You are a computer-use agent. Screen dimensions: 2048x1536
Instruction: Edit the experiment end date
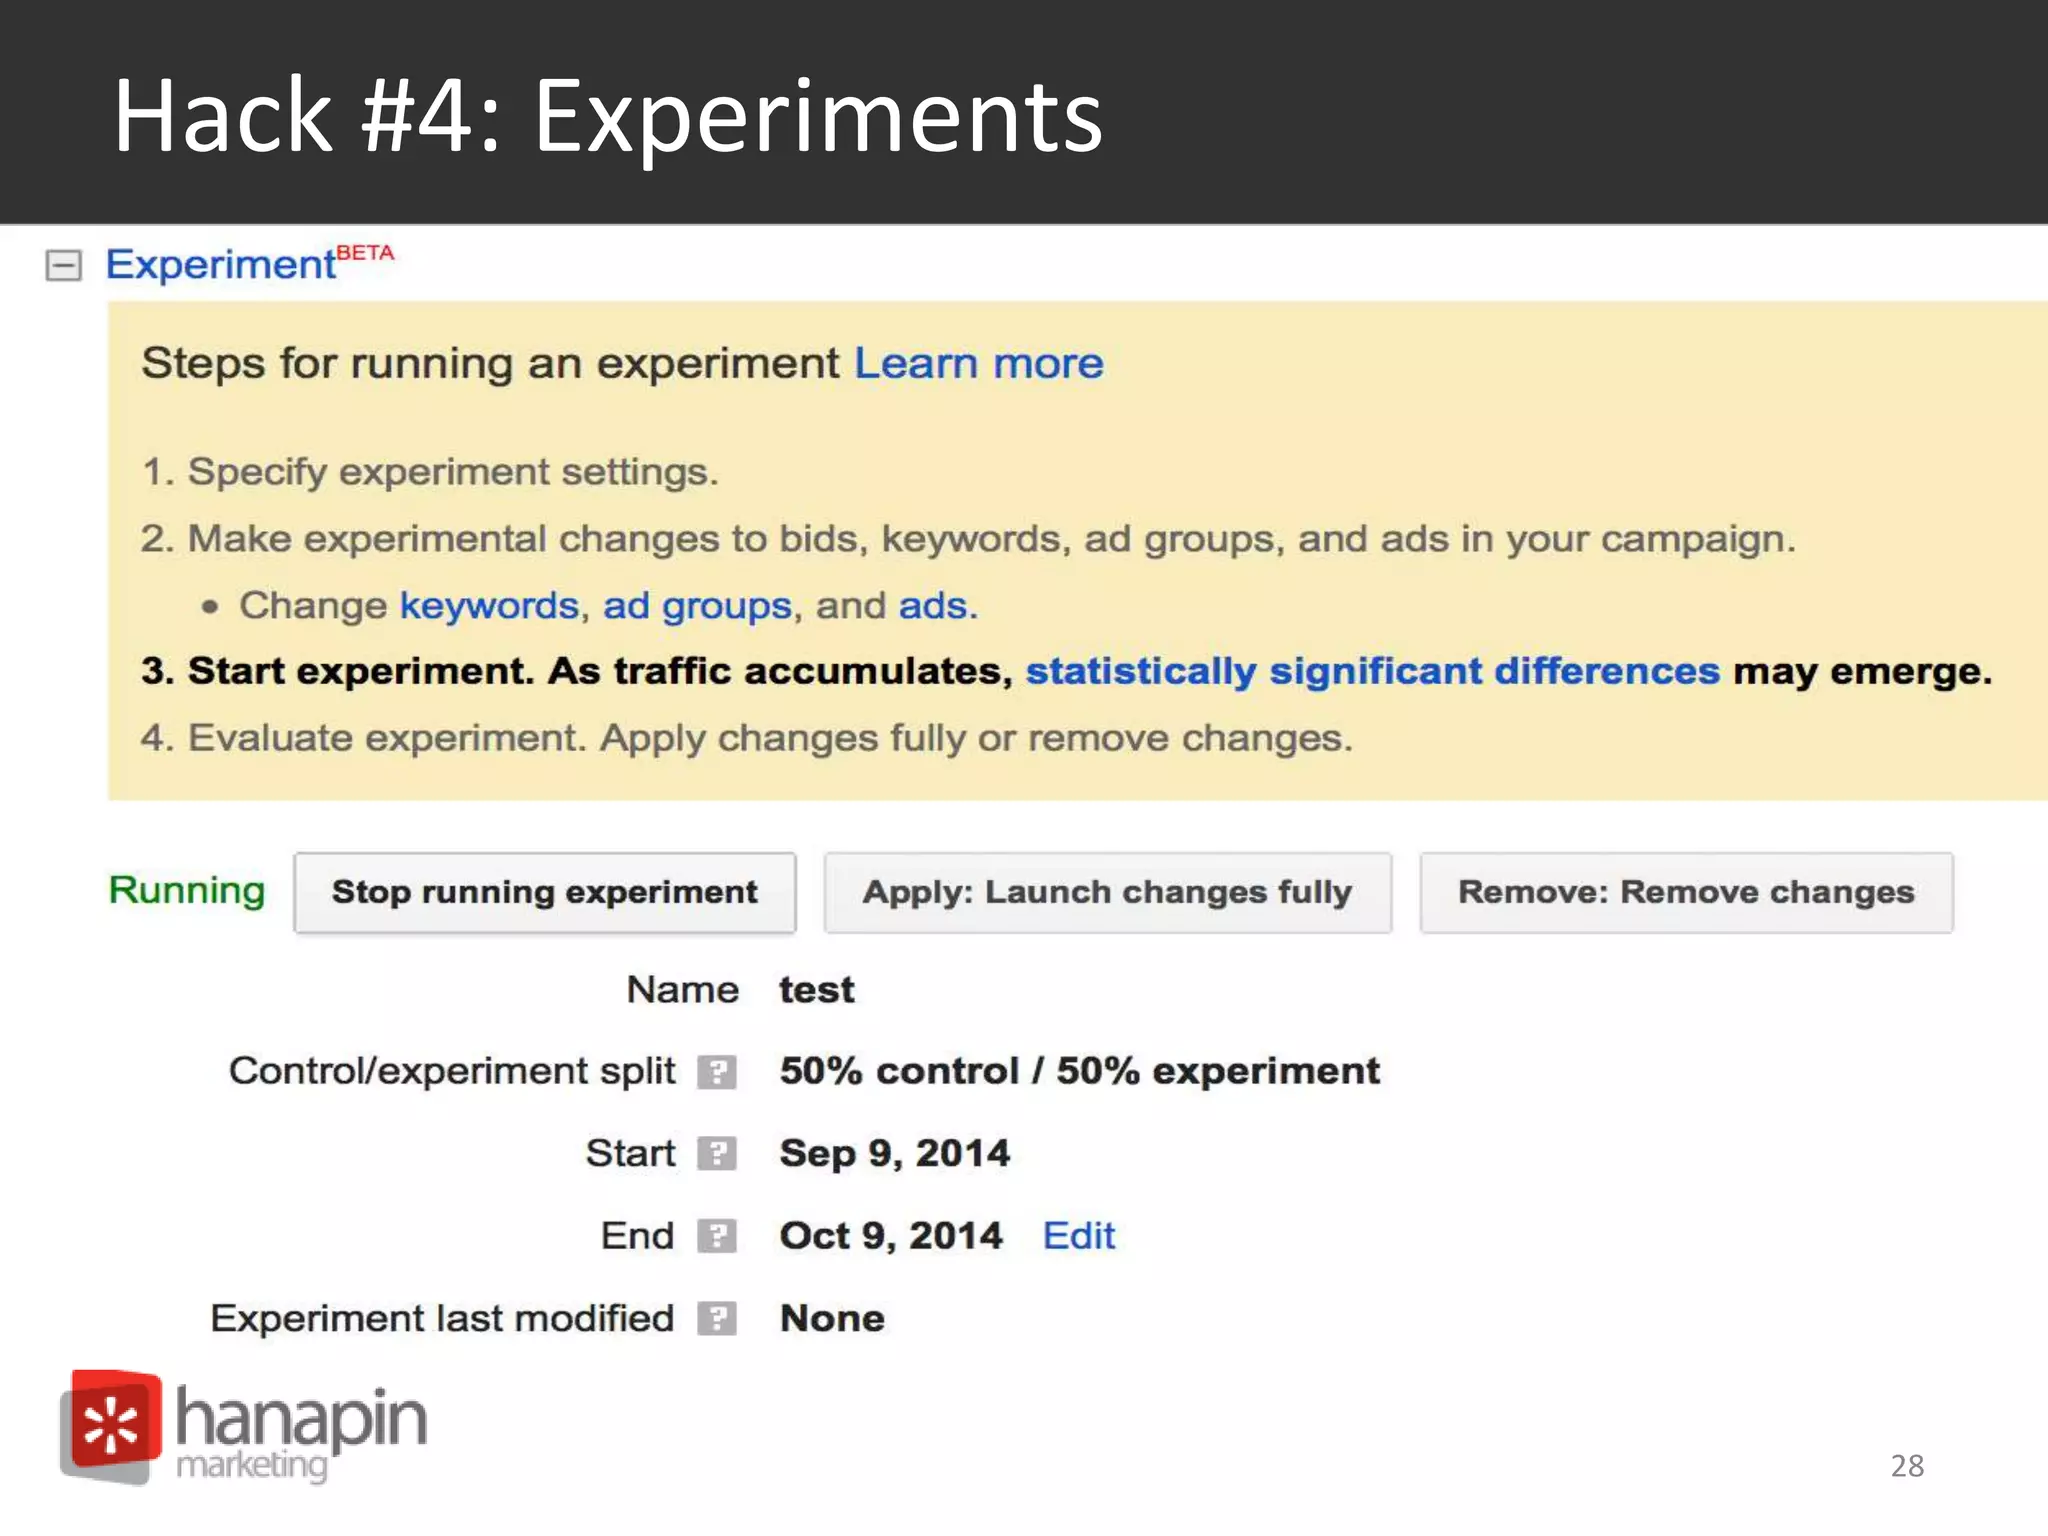(1078, 1236)
